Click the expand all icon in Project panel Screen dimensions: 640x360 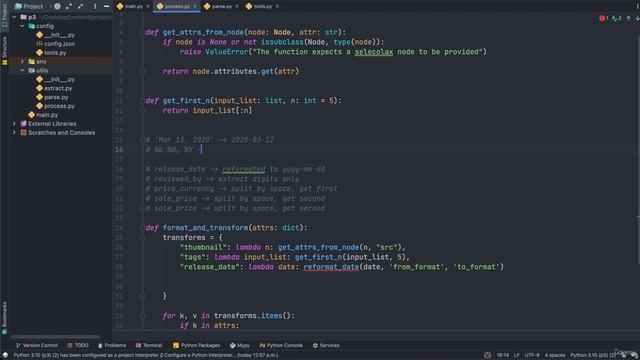[x=69, y=6]
